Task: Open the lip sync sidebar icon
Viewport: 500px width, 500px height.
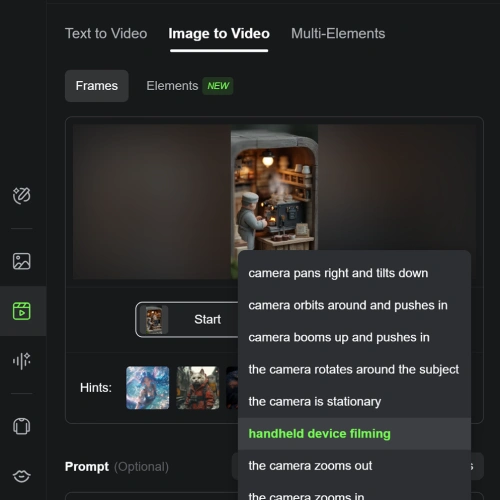Action: (x=22, y=476)
